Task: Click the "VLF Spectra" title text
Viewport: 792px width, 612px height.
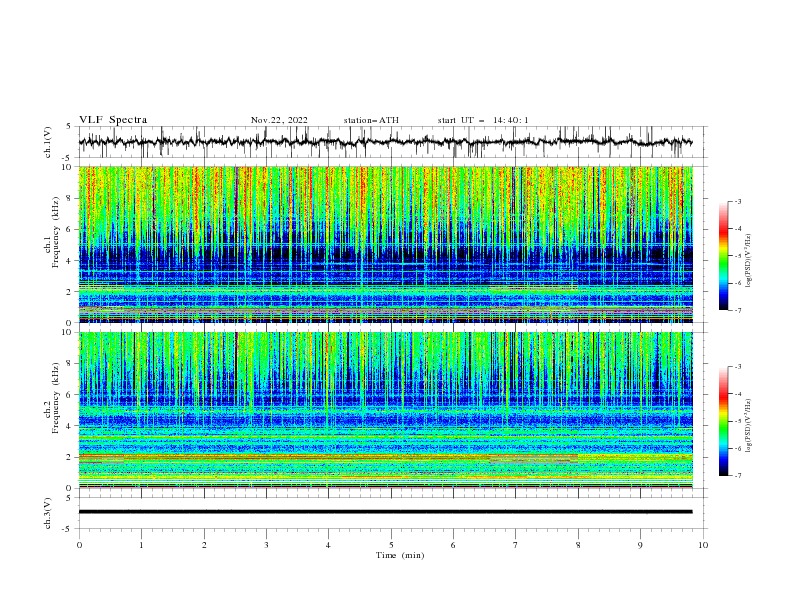Action: tap(113, 120)
